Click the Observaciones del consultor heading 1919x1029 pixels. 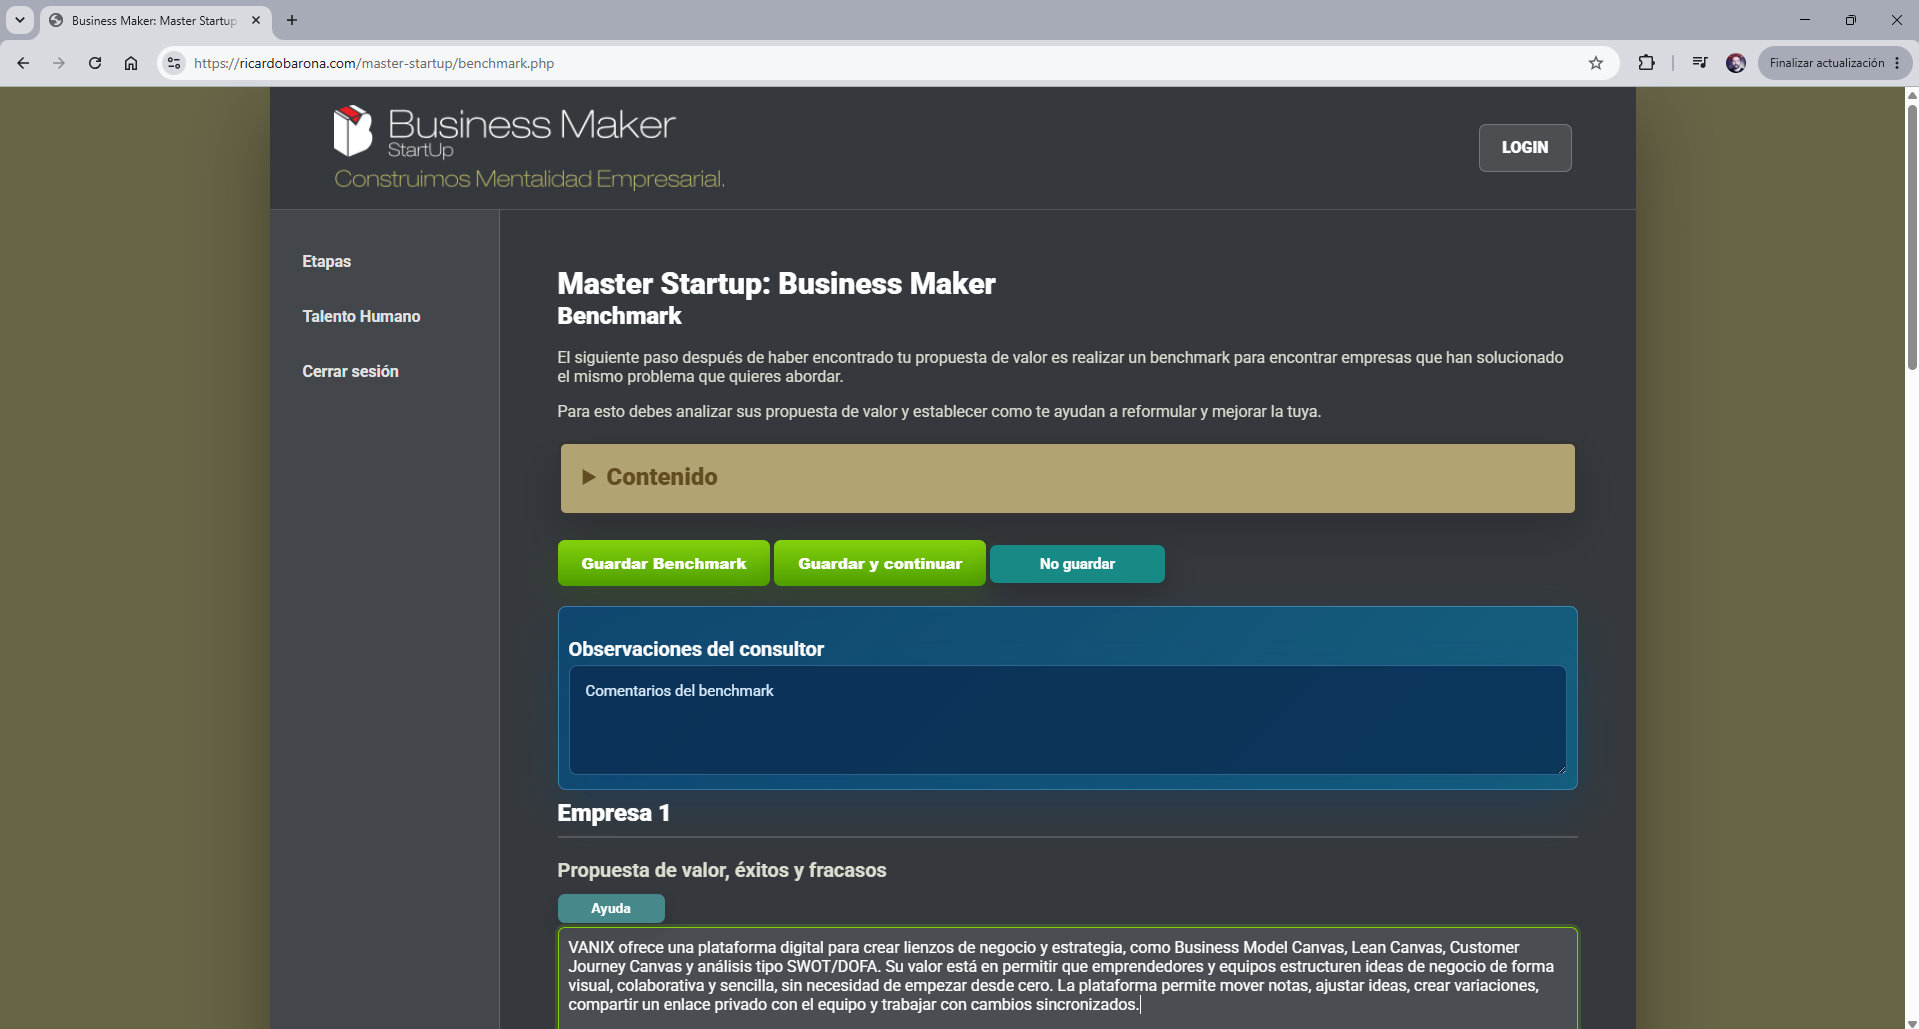point(696,649)
